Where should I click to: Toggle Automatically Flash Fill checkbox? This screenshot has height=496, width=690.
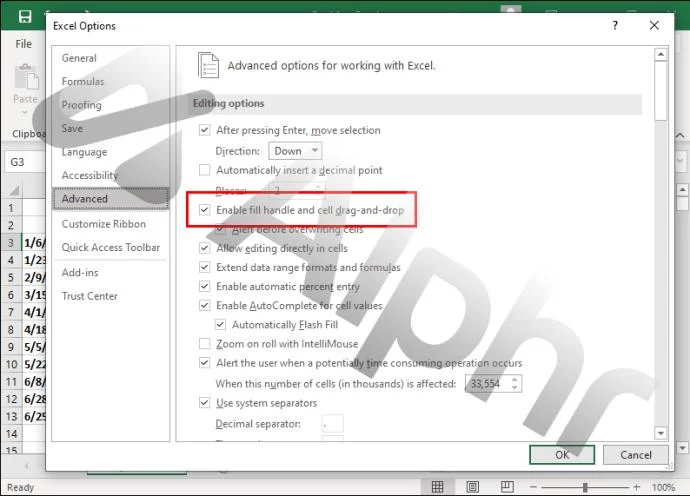(220, 324)
